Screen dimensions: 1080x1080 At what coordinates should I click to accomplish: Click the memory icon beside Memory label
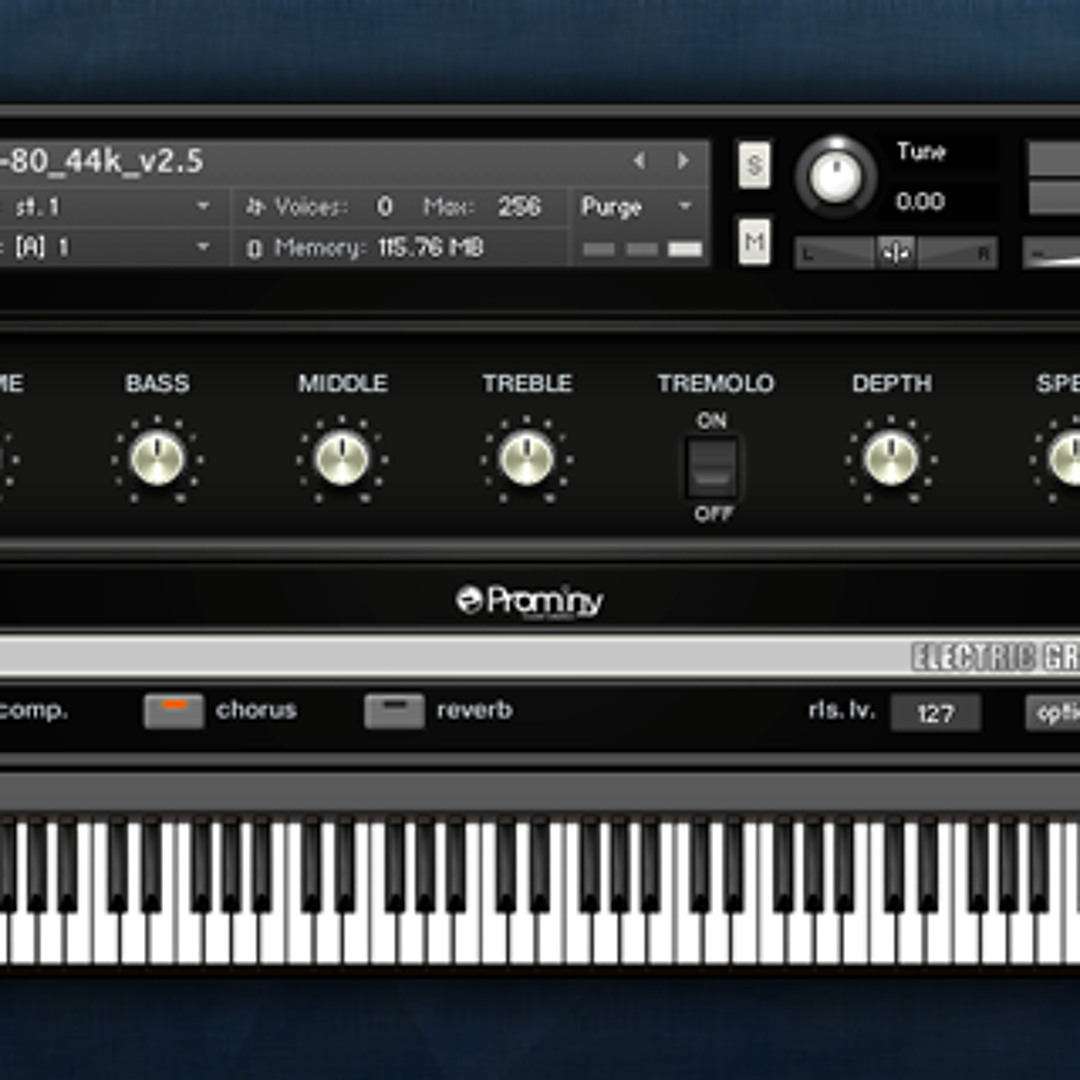tap(254, 249)
